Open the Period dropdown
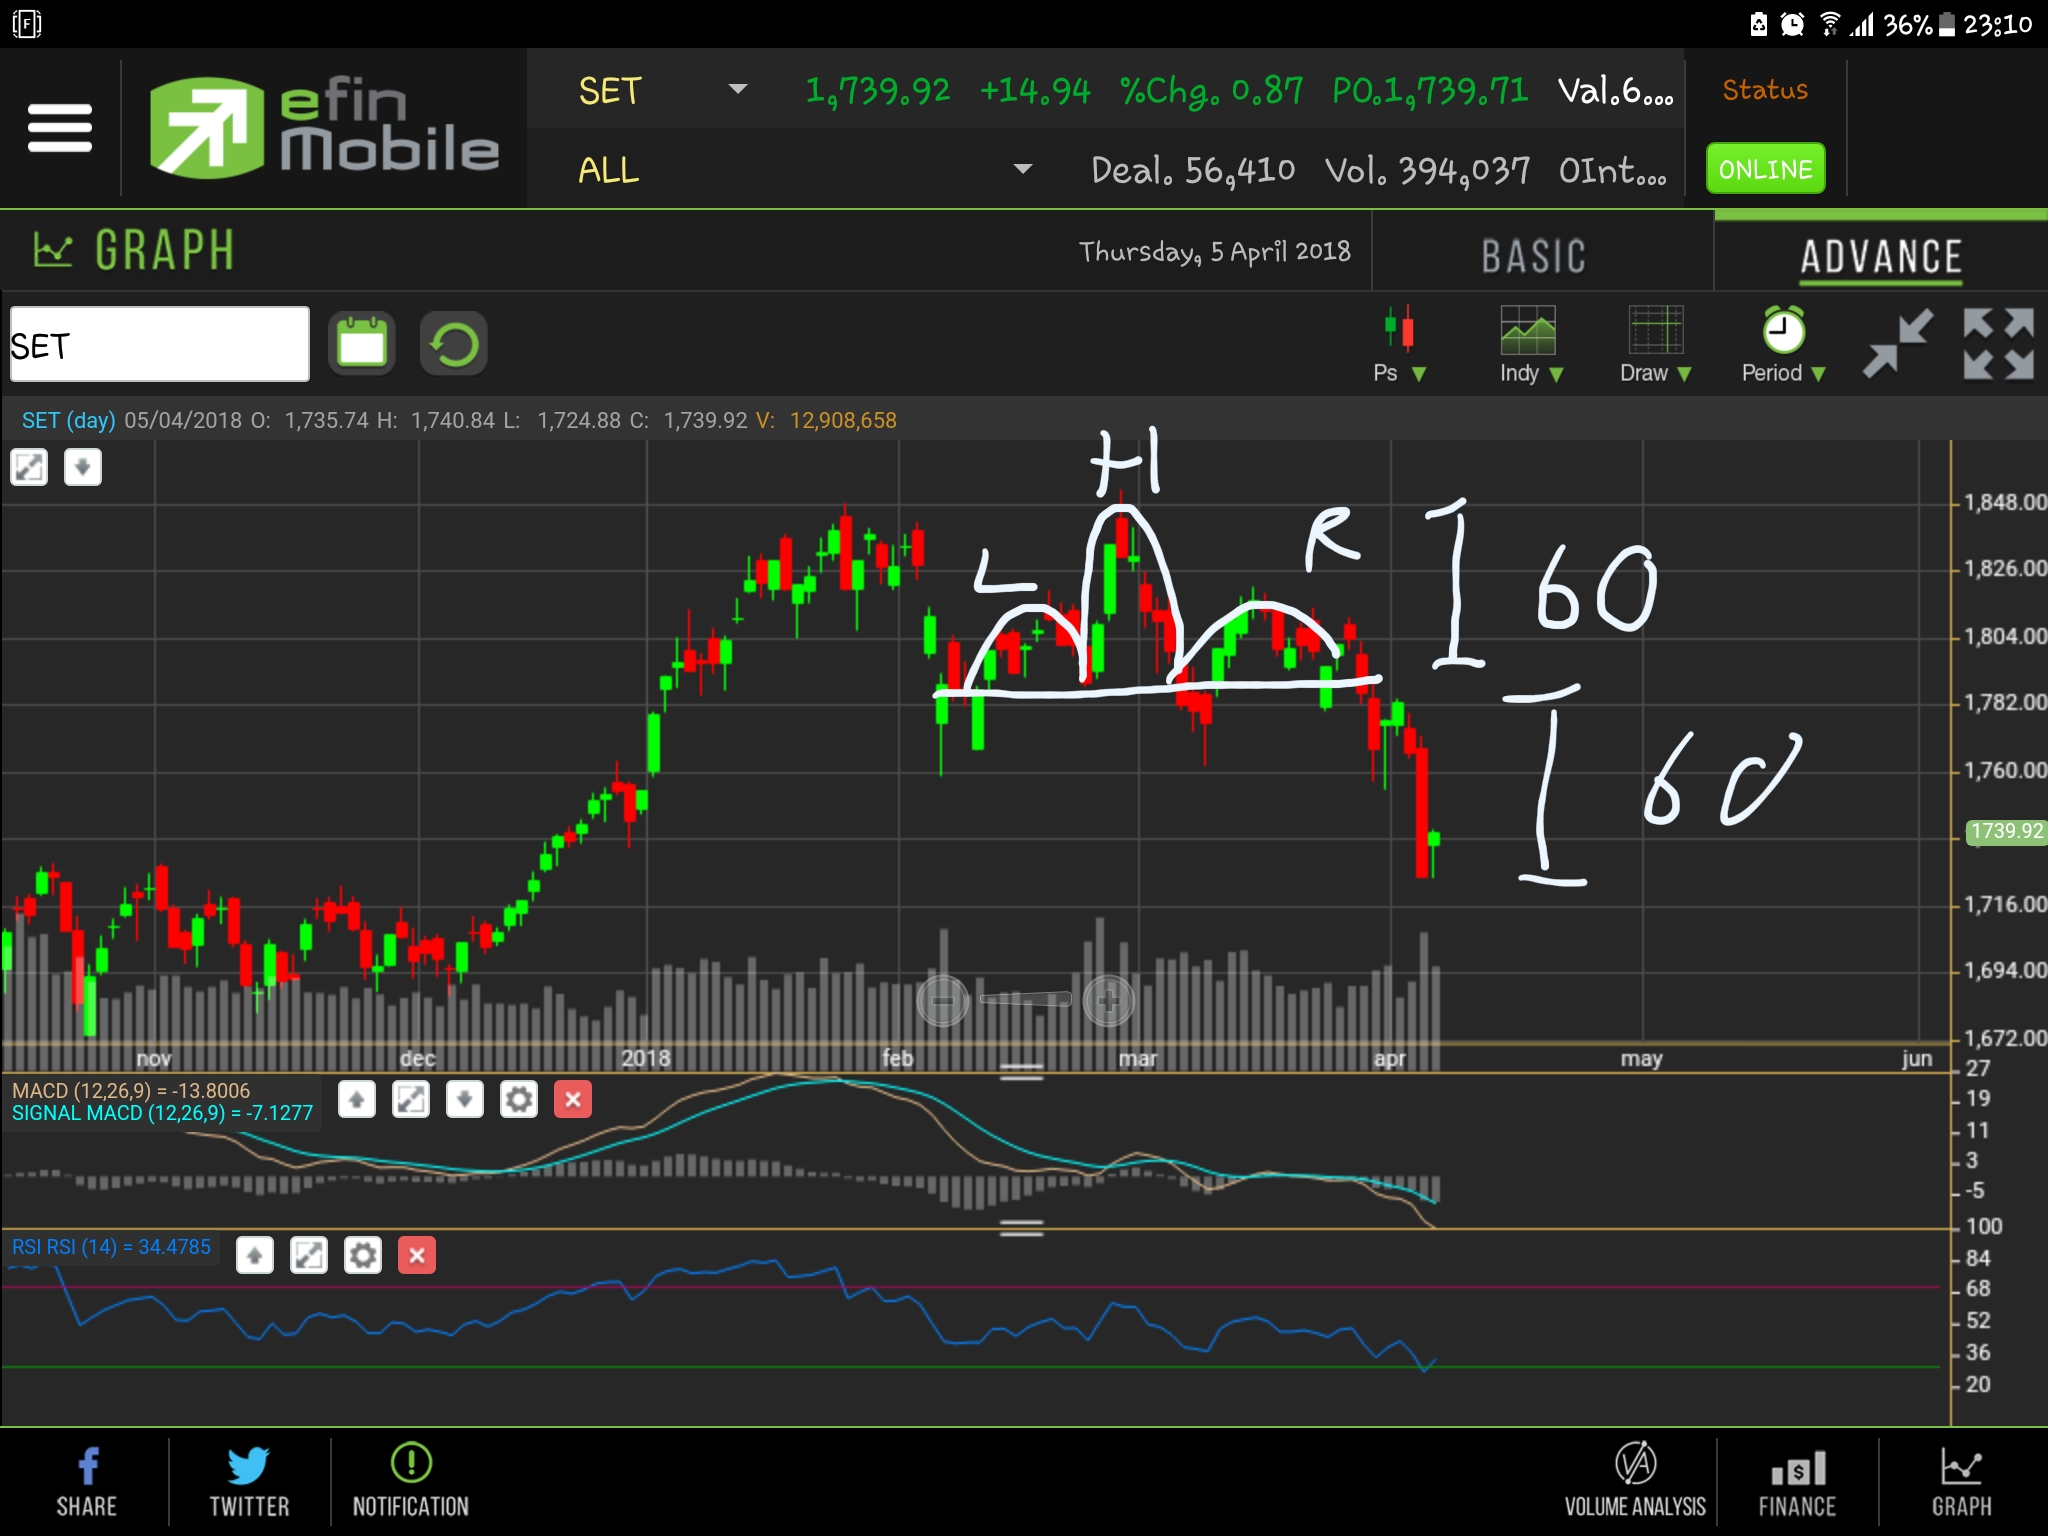The height and width of the screenshot is (1536, 2048). click(1783, 345)
